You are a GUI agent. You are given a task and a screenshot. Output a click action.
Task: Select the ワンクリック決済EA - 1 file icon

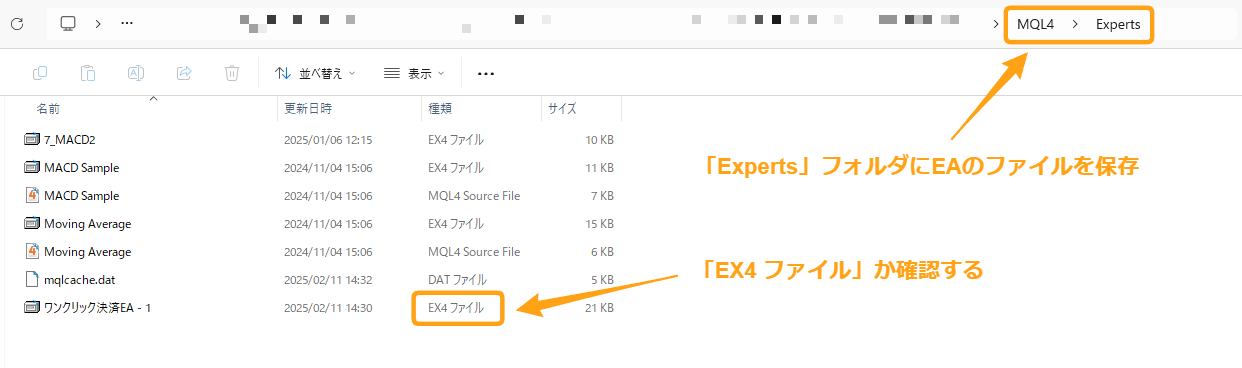click(31, 308)
